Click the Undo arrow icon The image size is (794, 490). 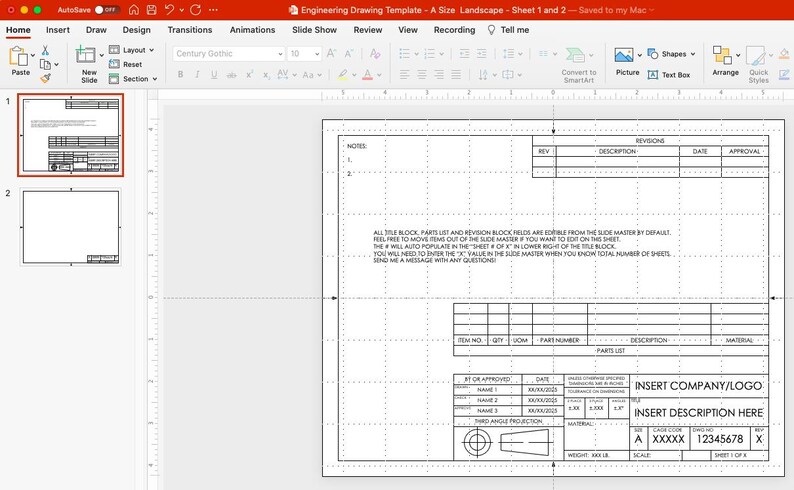pos(170,10)
